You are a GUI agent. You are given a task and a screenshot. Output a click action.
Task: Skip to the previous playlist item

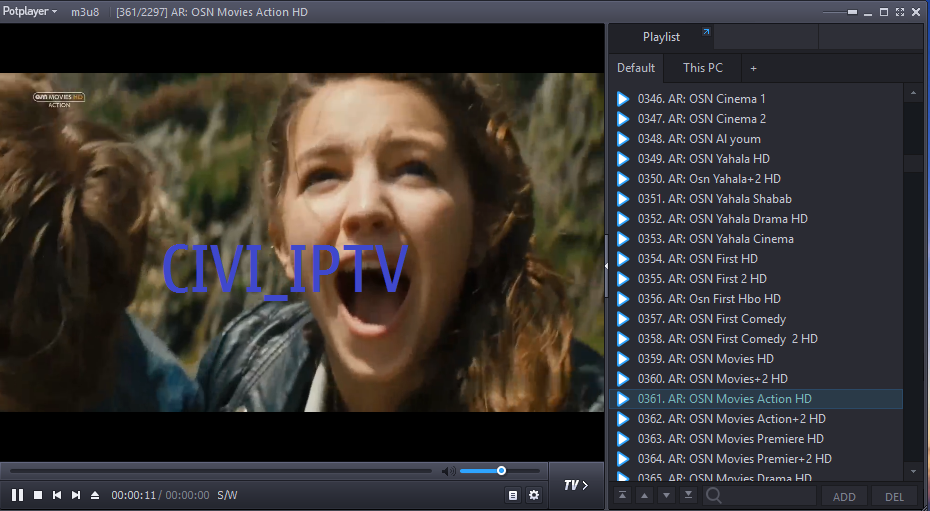[57, 495]
